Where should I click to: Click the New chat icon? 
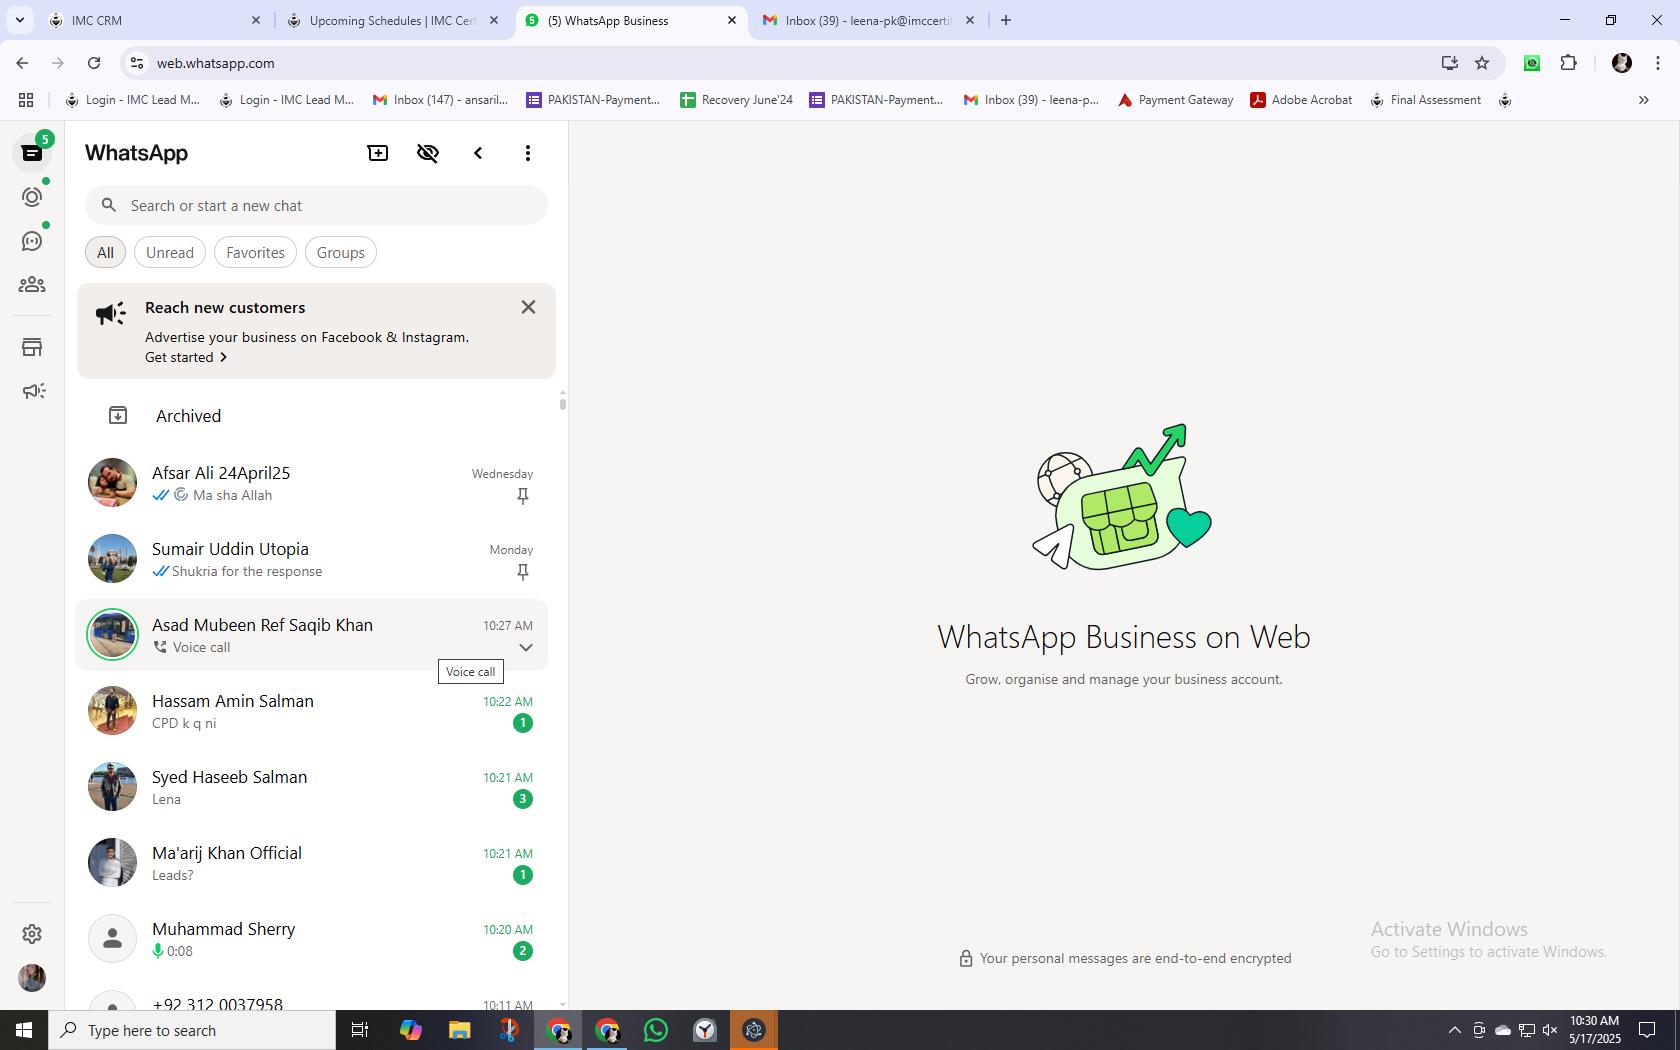378,153
